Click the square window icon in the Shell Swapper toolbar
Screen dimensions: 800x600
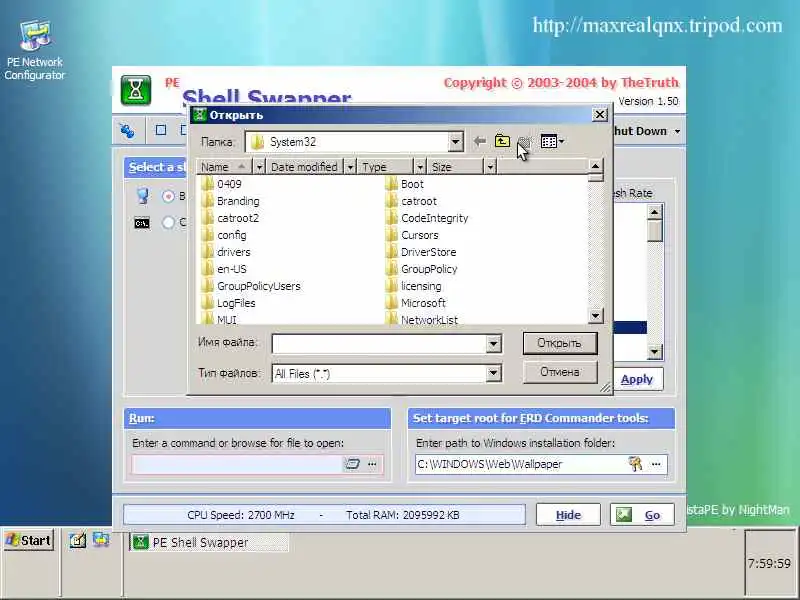point(161,131)
